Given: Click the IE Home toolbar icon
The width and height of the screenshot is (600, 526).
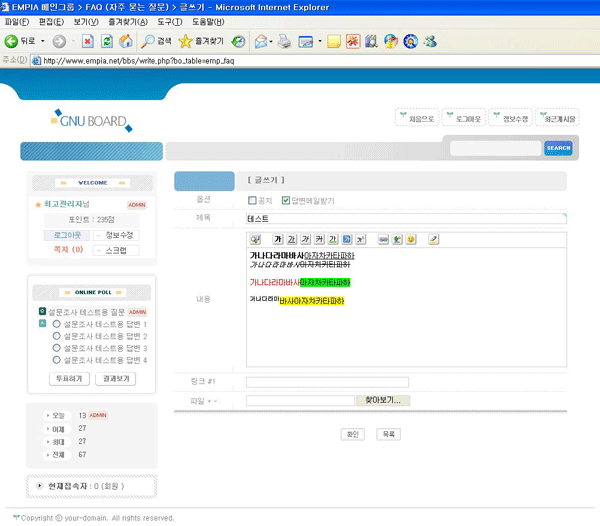Looking at the screenshot, I should pos(125,41).
